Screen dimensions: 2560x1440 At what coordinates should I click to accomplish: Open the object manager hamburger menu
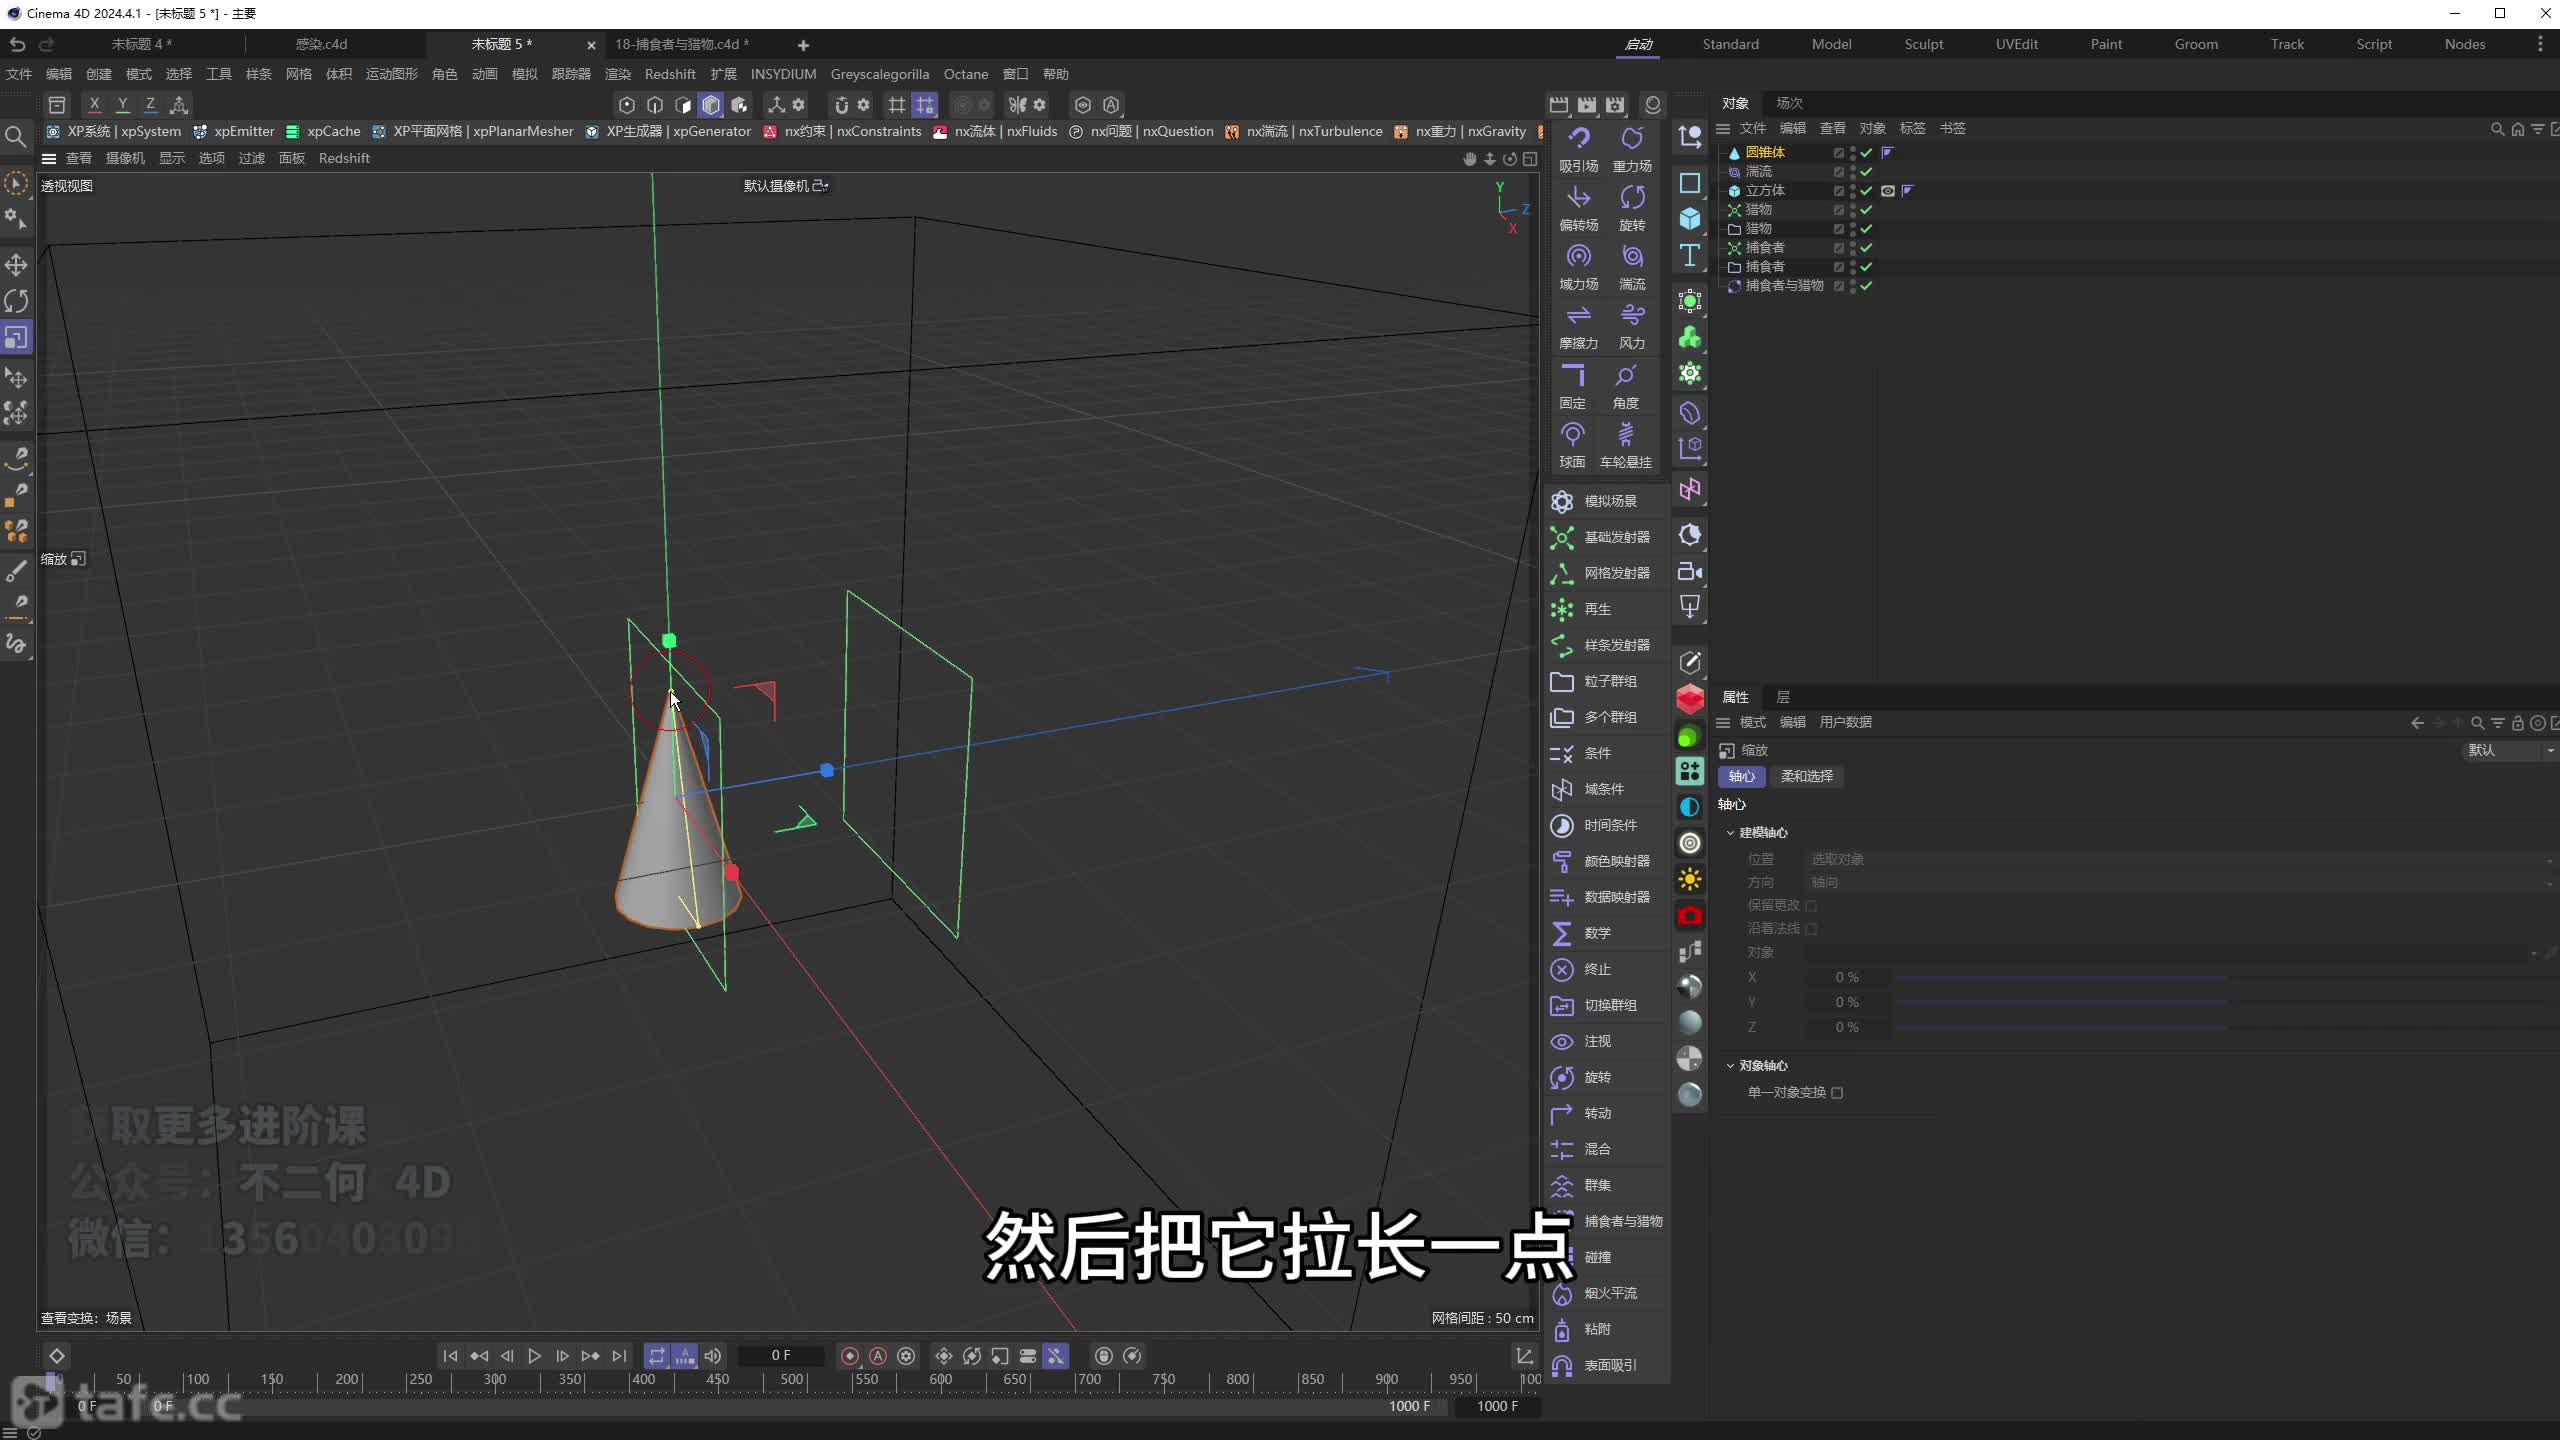pyautogui.click(x=1723, y=128)
